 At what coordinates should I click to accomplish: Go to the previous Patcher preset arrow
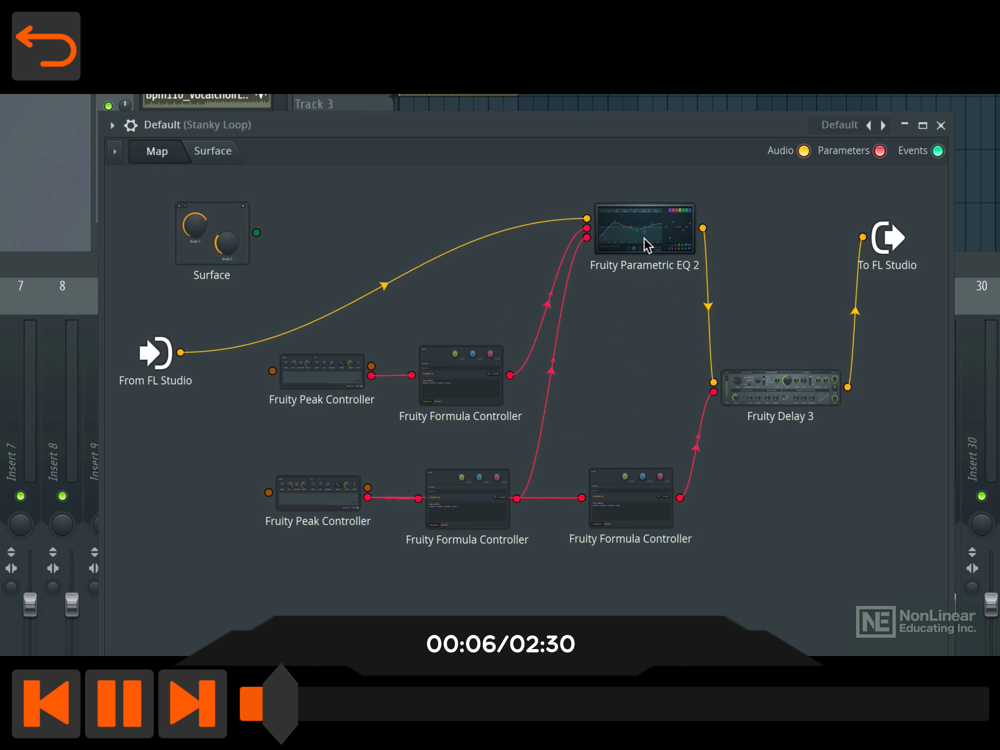[869, 126]
